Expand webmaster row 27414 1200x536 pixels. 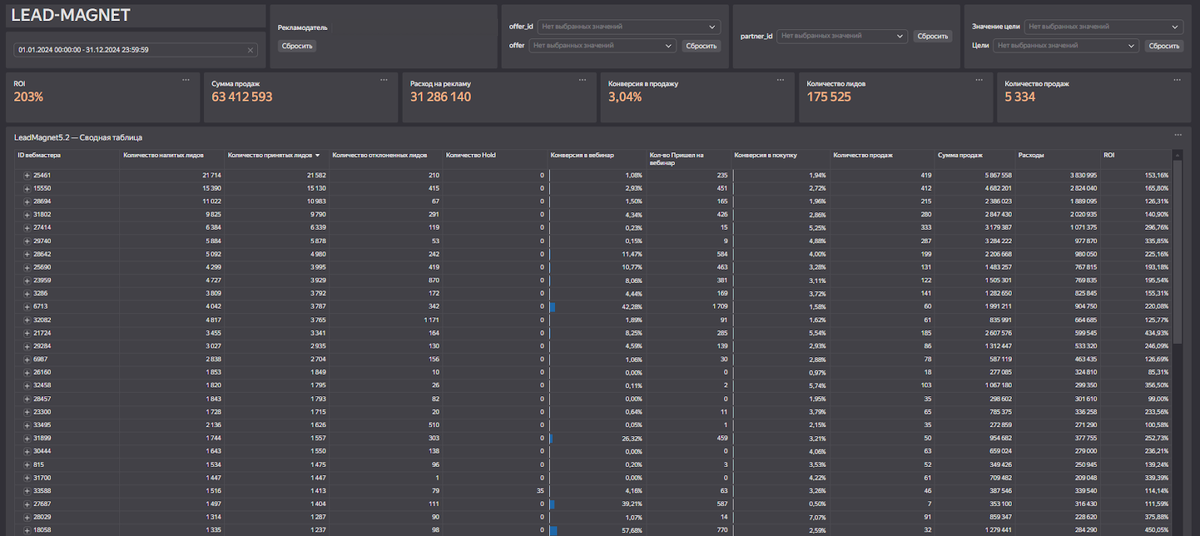tap(27, 228)
